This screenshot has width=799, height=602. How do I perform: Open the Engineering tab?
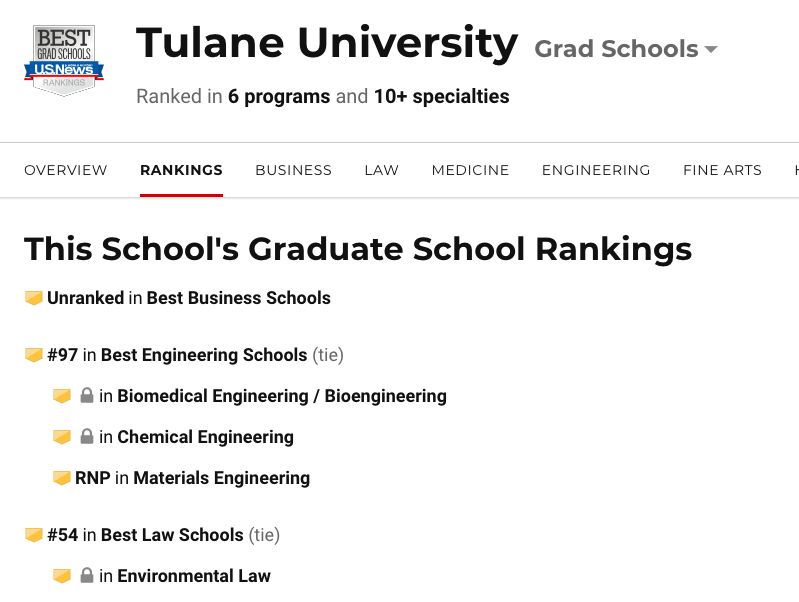(x=596, y=170)
